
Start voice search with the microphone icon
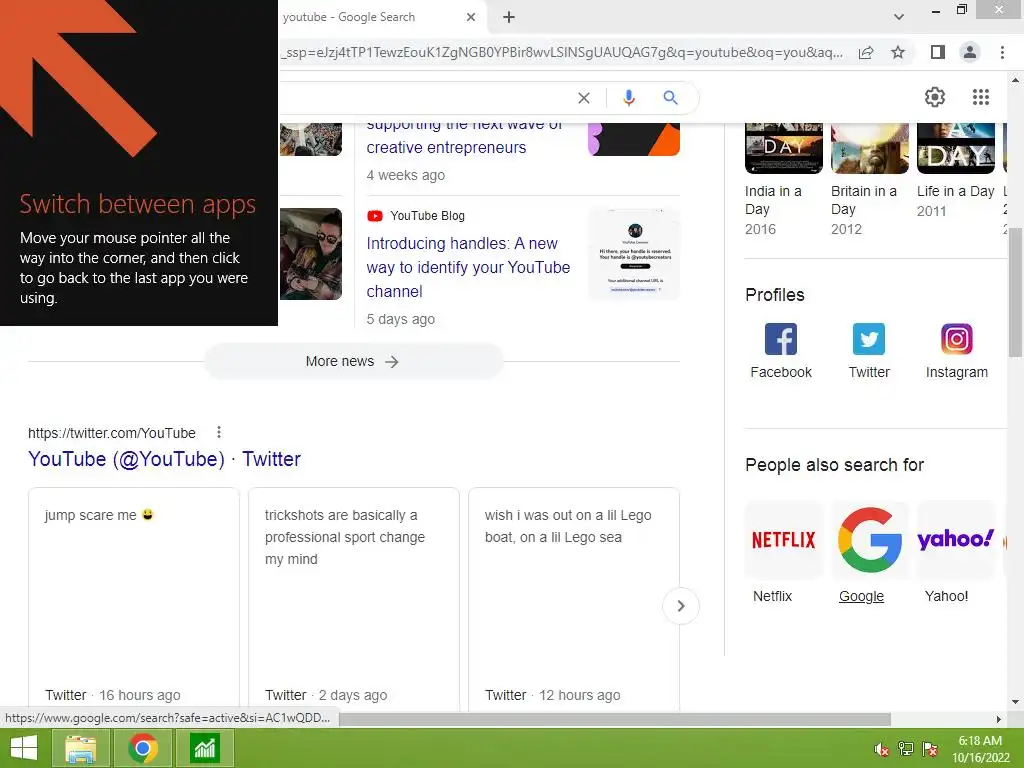628,98
